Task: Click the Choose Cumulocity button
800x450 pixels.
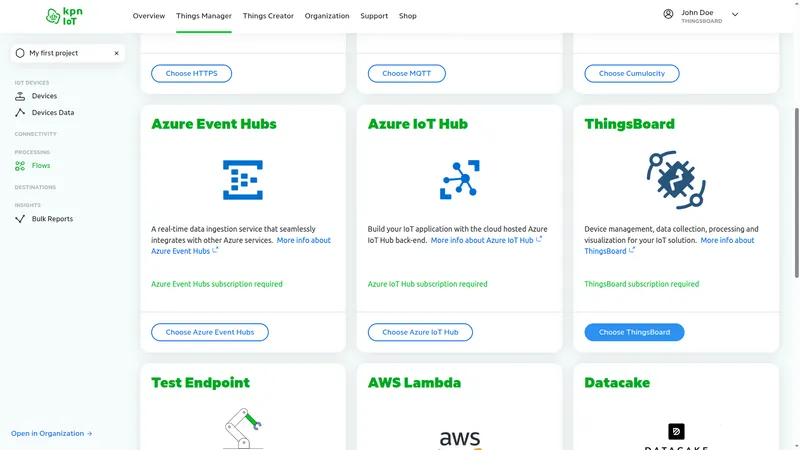Action: click(632, 73)
